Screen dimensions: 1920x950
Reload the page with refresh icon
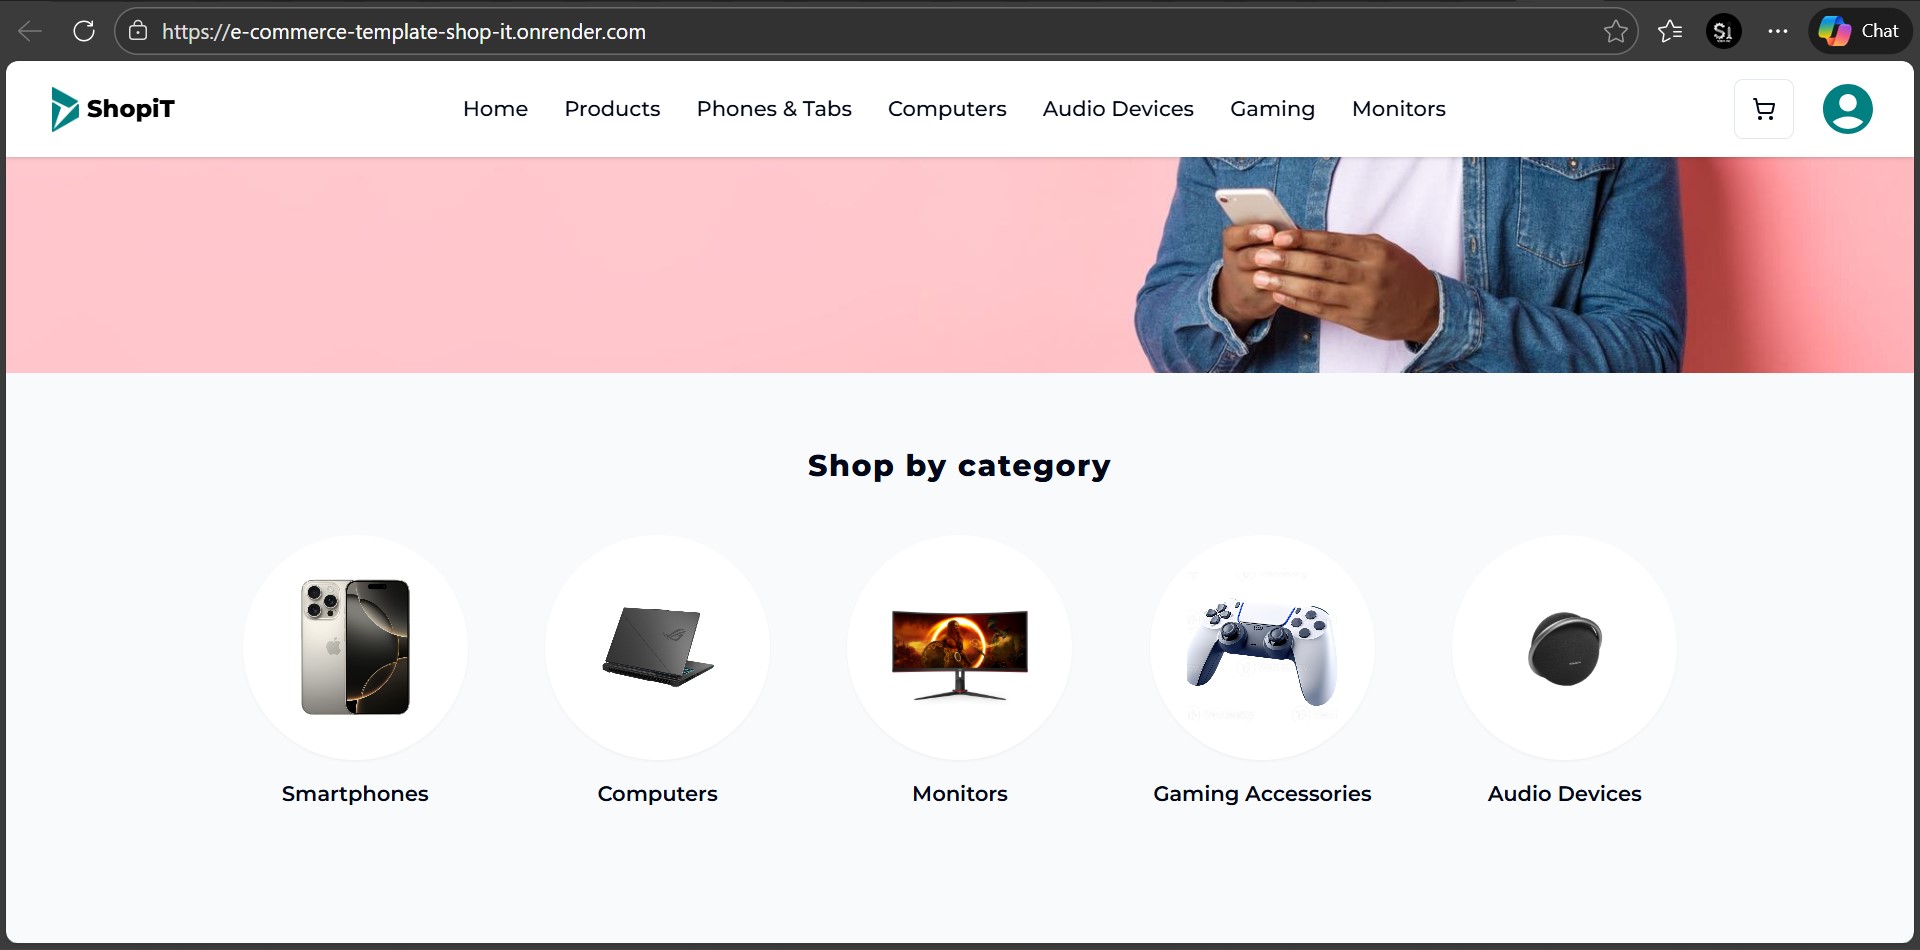84,31
